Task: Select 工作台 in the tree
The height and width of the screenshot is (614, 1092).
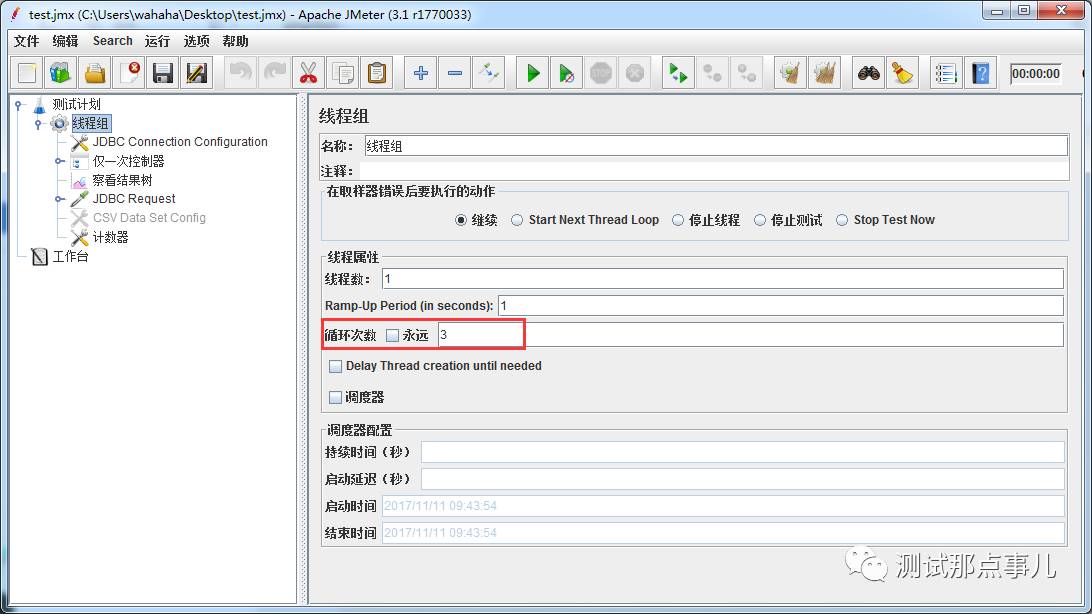Action: tap(70, 257)
